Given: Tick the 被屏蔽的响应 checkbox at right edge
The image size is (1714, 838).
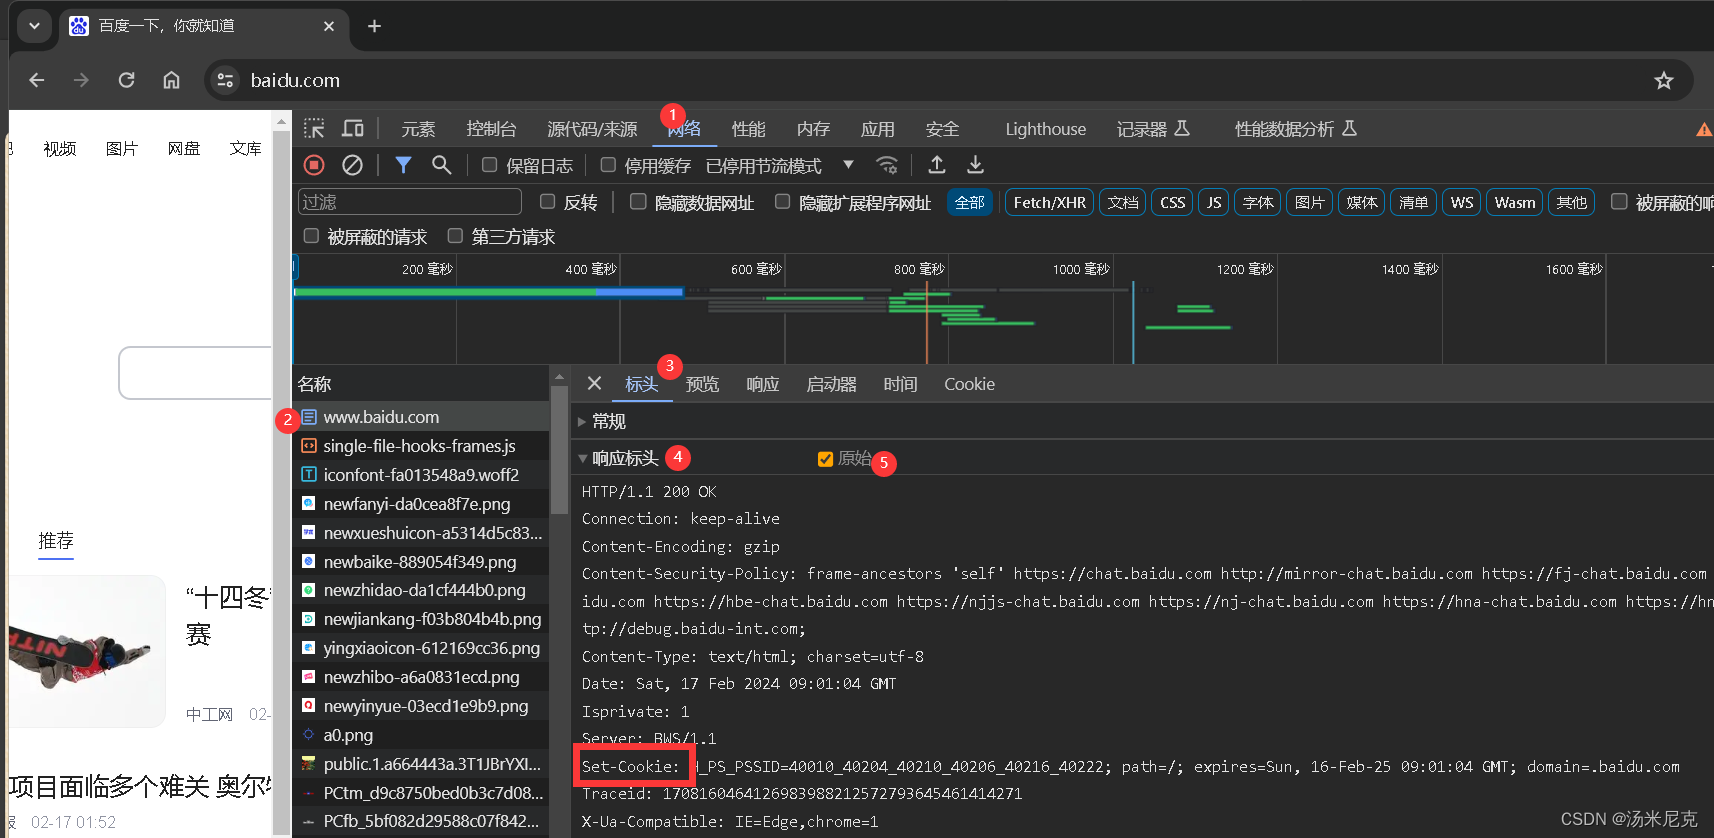Looking at the screenshot, I should tap(1619, 202).
